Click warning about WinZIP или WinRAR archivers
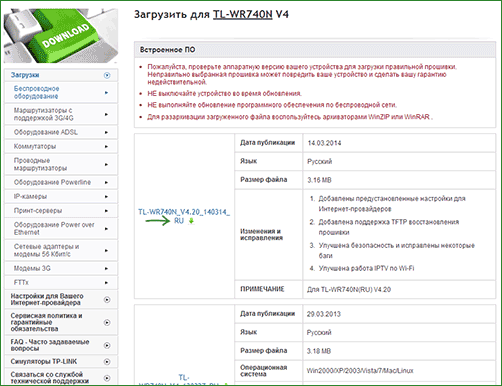 [x=290, y=117]
